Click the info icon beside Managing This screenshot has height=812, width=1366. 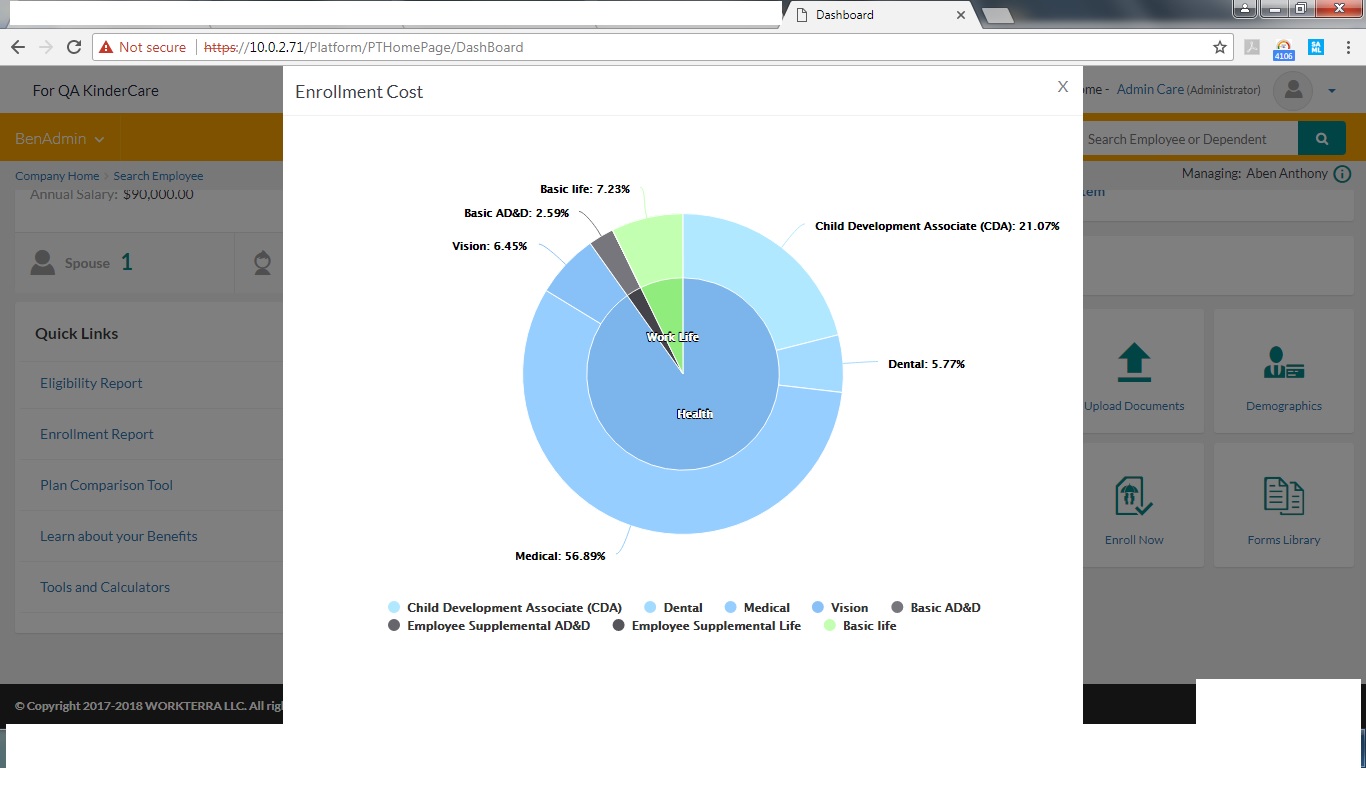tap(1342, 174)
